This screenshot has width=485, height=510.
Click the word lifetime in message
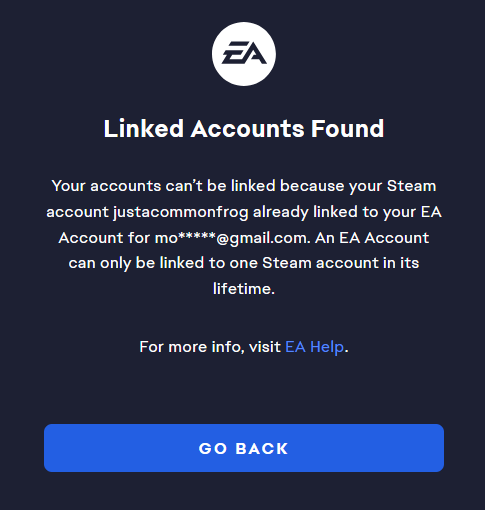tap(244, 289)
